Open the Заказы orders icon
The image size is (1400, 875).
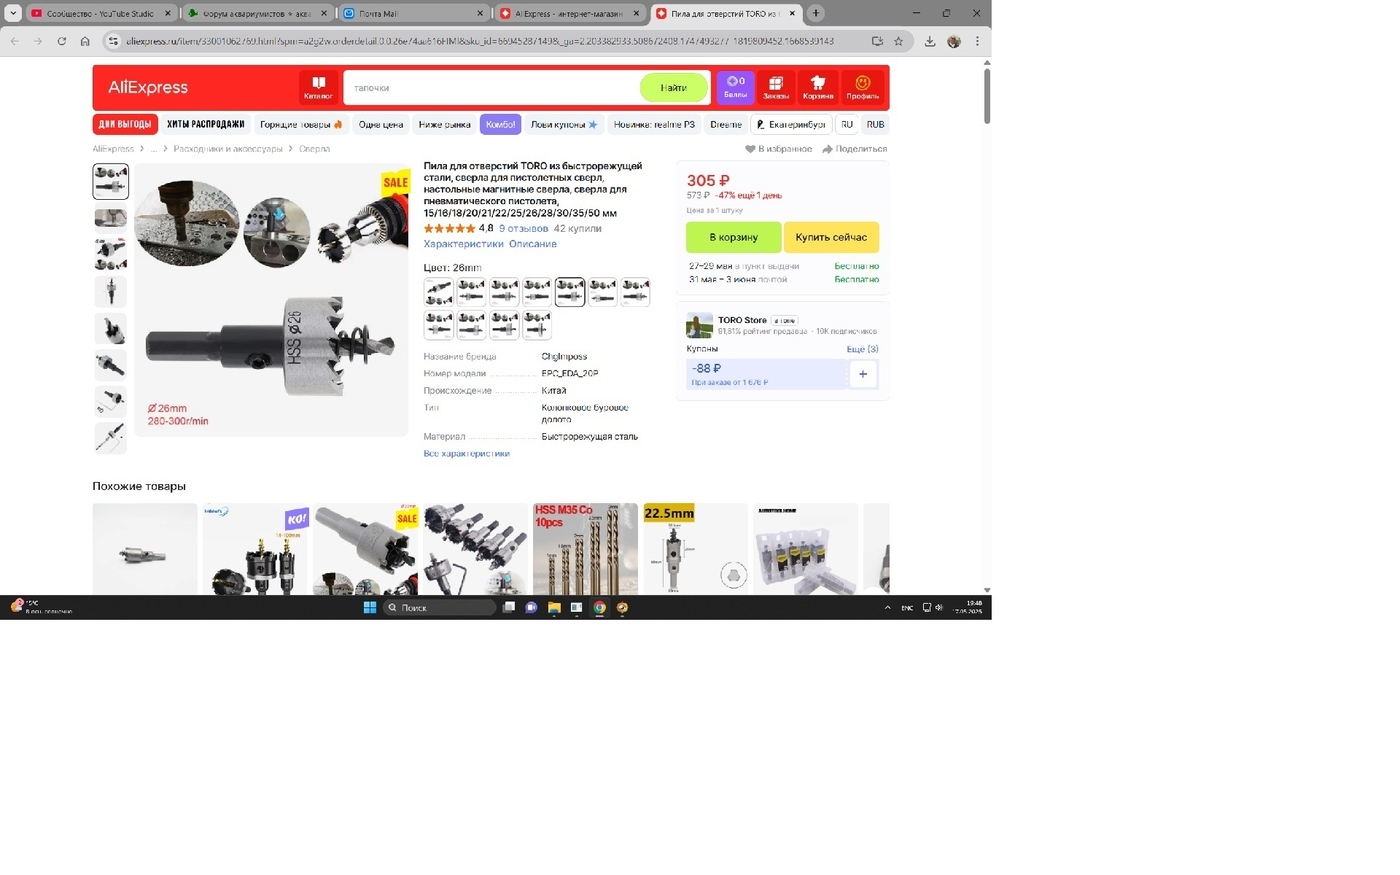click(776, 88)
